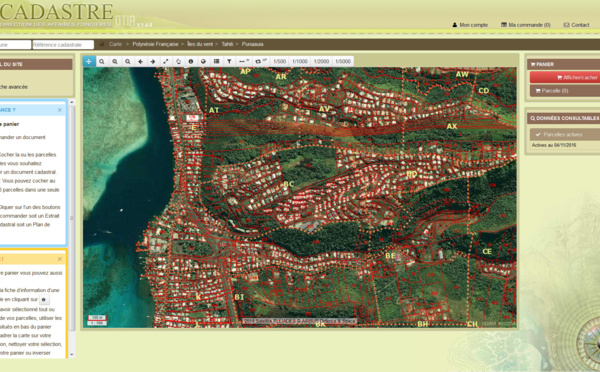Click the zoom out magnifier tool

click(127, 61)
